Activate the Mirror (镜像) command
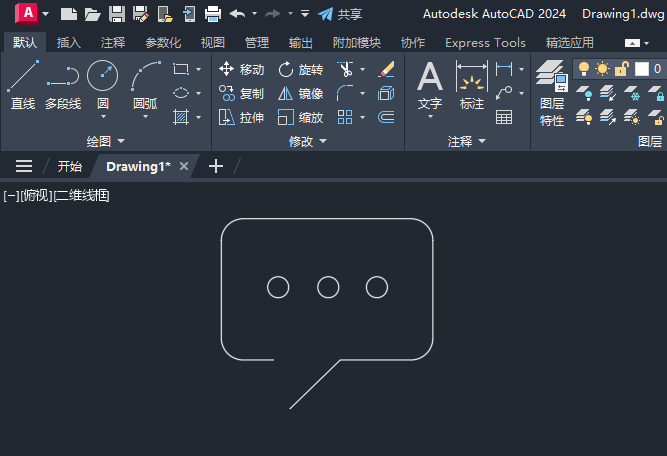Image resolution: width=667 pixels, height=456 pixels. coord(300,93)
